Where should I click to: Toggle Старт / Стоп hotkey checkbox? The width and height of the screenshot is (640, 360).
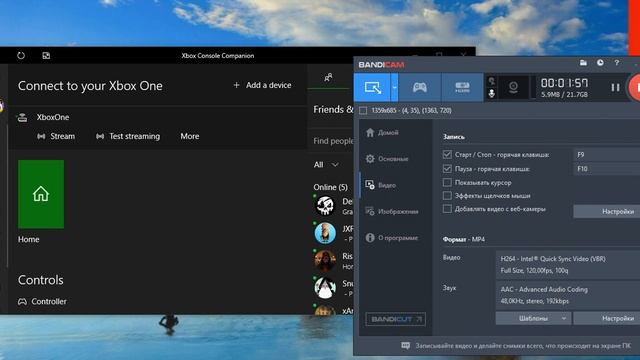(447, 155)
